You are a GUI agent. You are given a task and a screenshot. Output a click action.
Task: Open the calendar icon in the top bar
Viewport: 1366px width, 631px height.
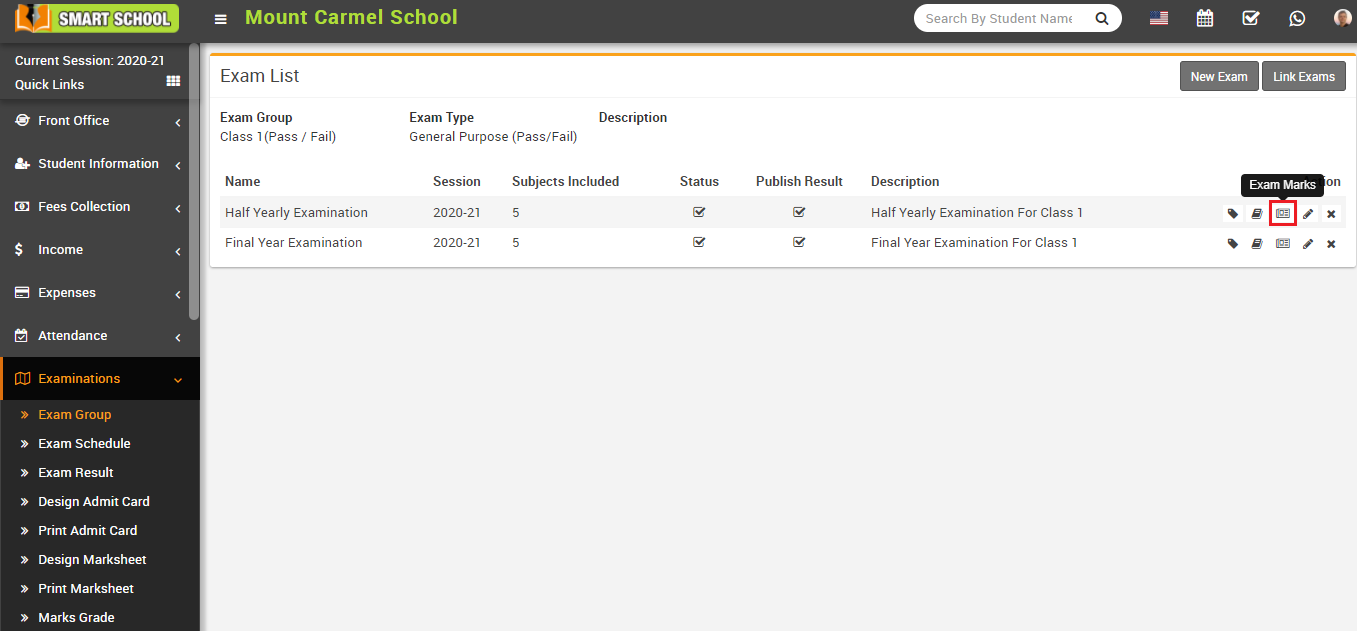[x=1205, y=18]
